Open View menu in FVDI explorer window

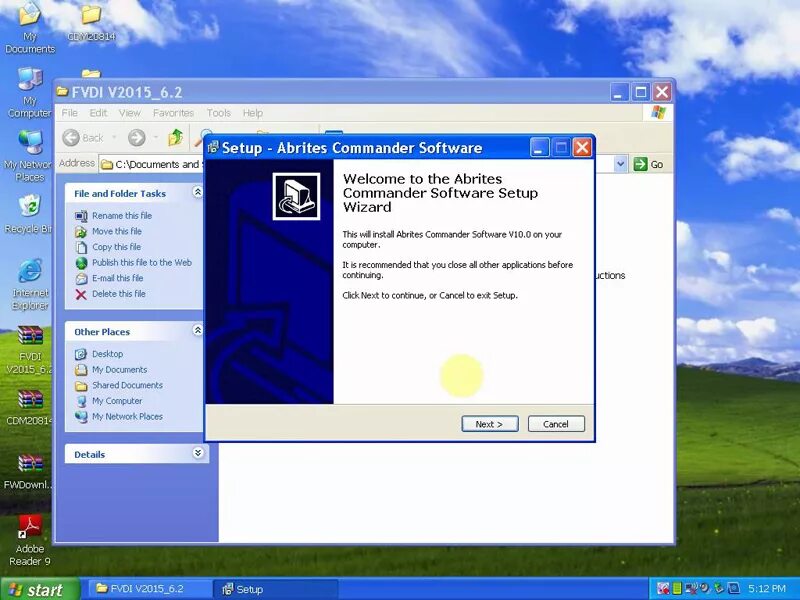point(130,113)
